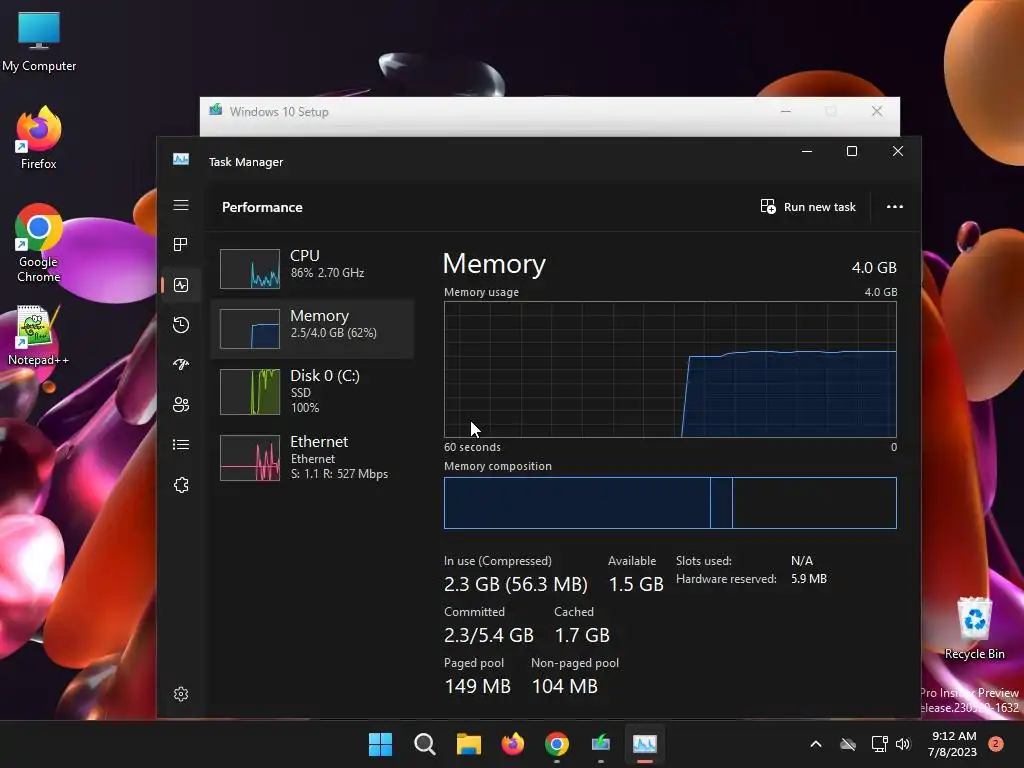The height and width of the screenshot is (768, 1024).
Task: Open the network tray icon
Action: pyautogui.click(x=879, y=744)
